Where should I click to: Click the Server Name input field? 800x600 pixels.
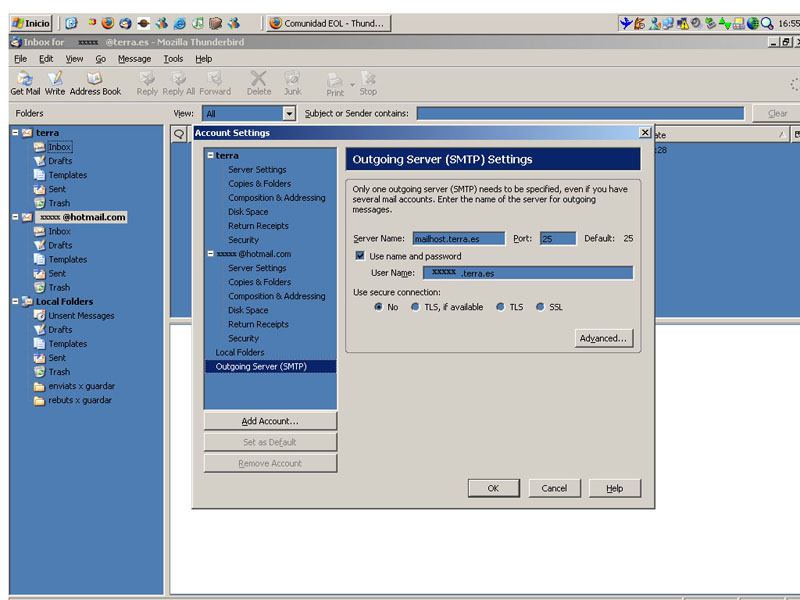[459, 238]
